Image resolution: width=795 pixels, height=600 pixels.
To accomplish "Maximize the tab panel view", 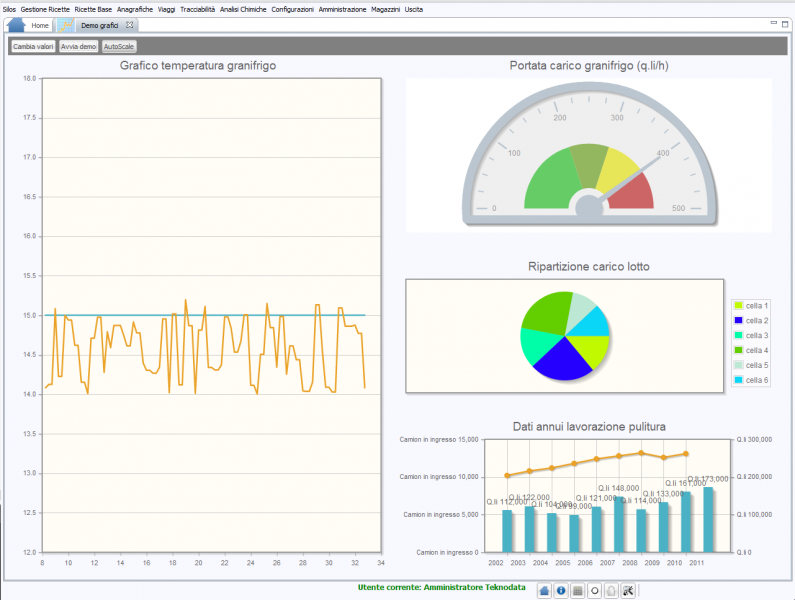I will (785, 24).
